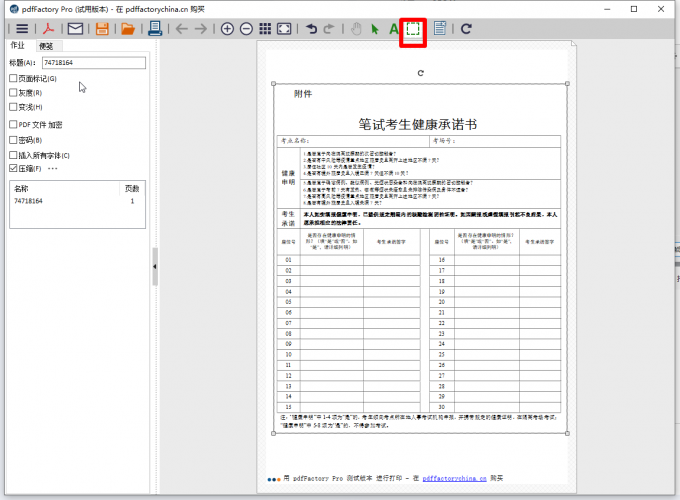Select the dashed rectangle crop tool
The image size is (680, 500).
point(413,29)
